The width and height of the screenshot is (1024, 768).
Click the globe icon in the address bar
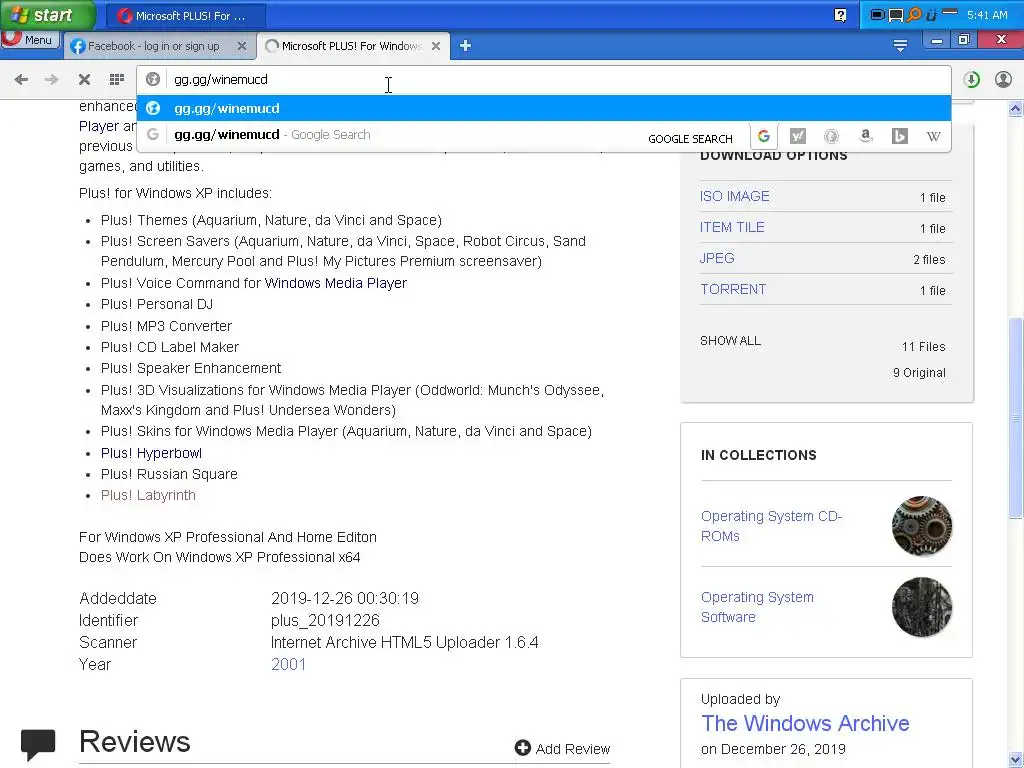(153, 80)
